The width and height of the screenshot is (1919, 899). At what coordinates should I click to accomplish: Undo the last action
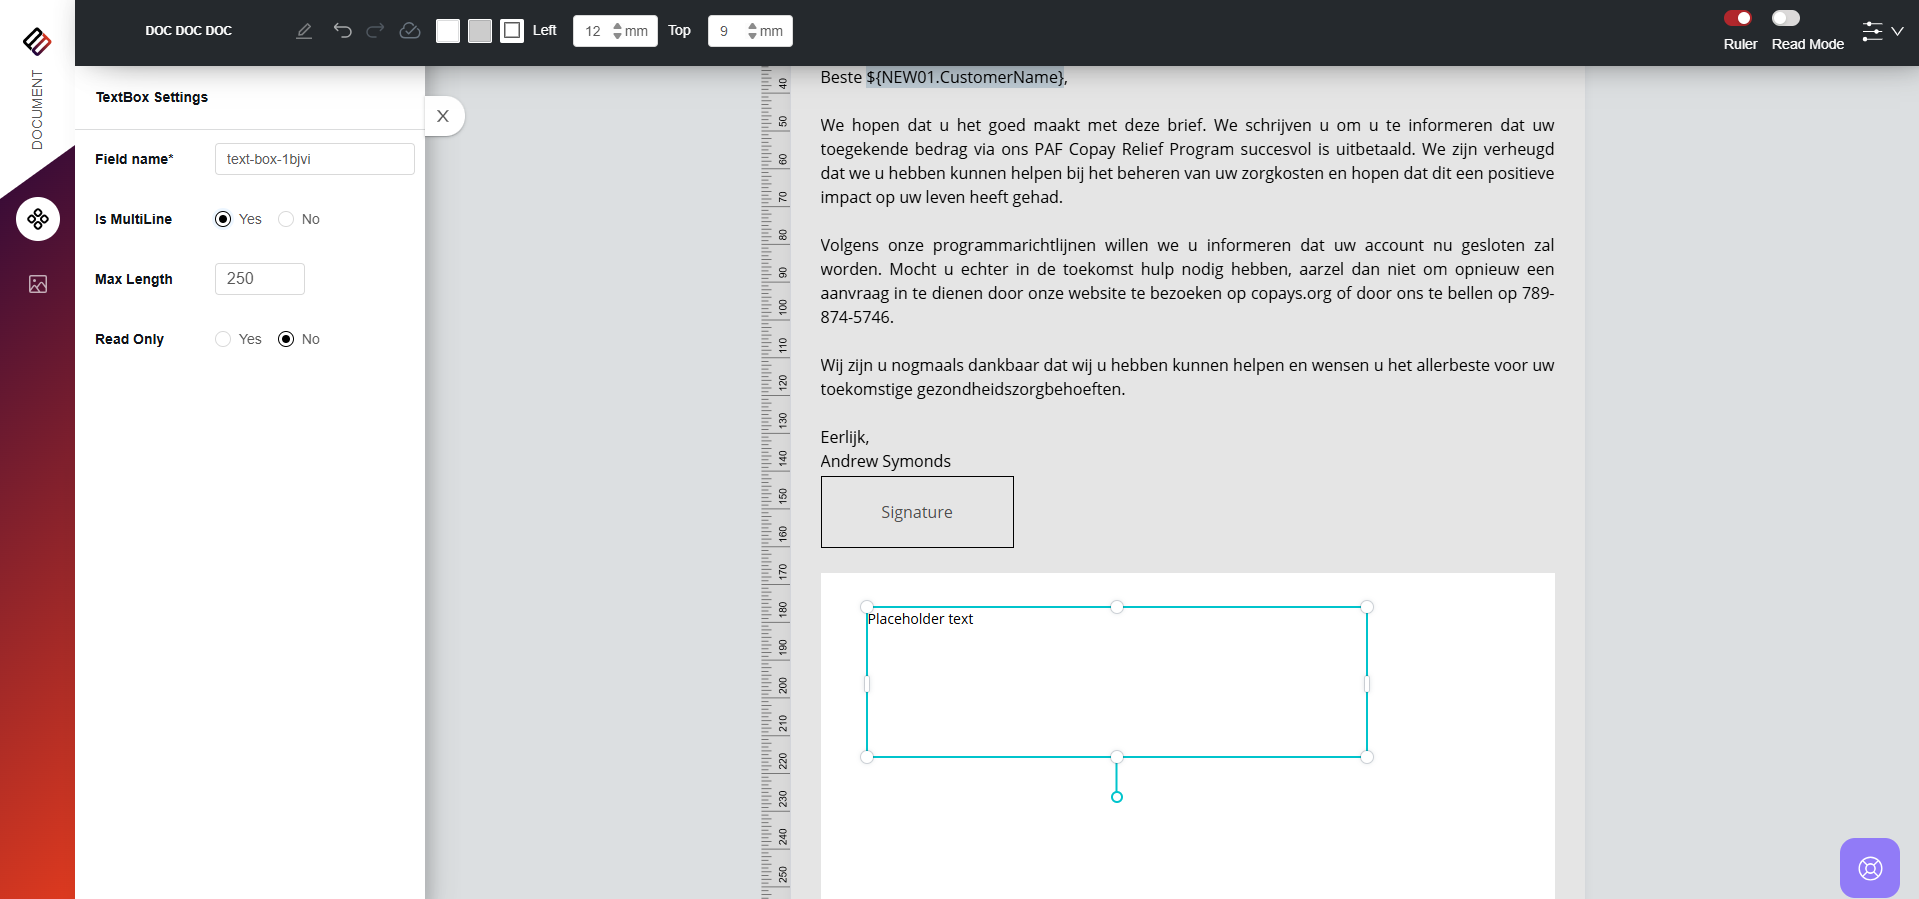click(x=342, y=31)
